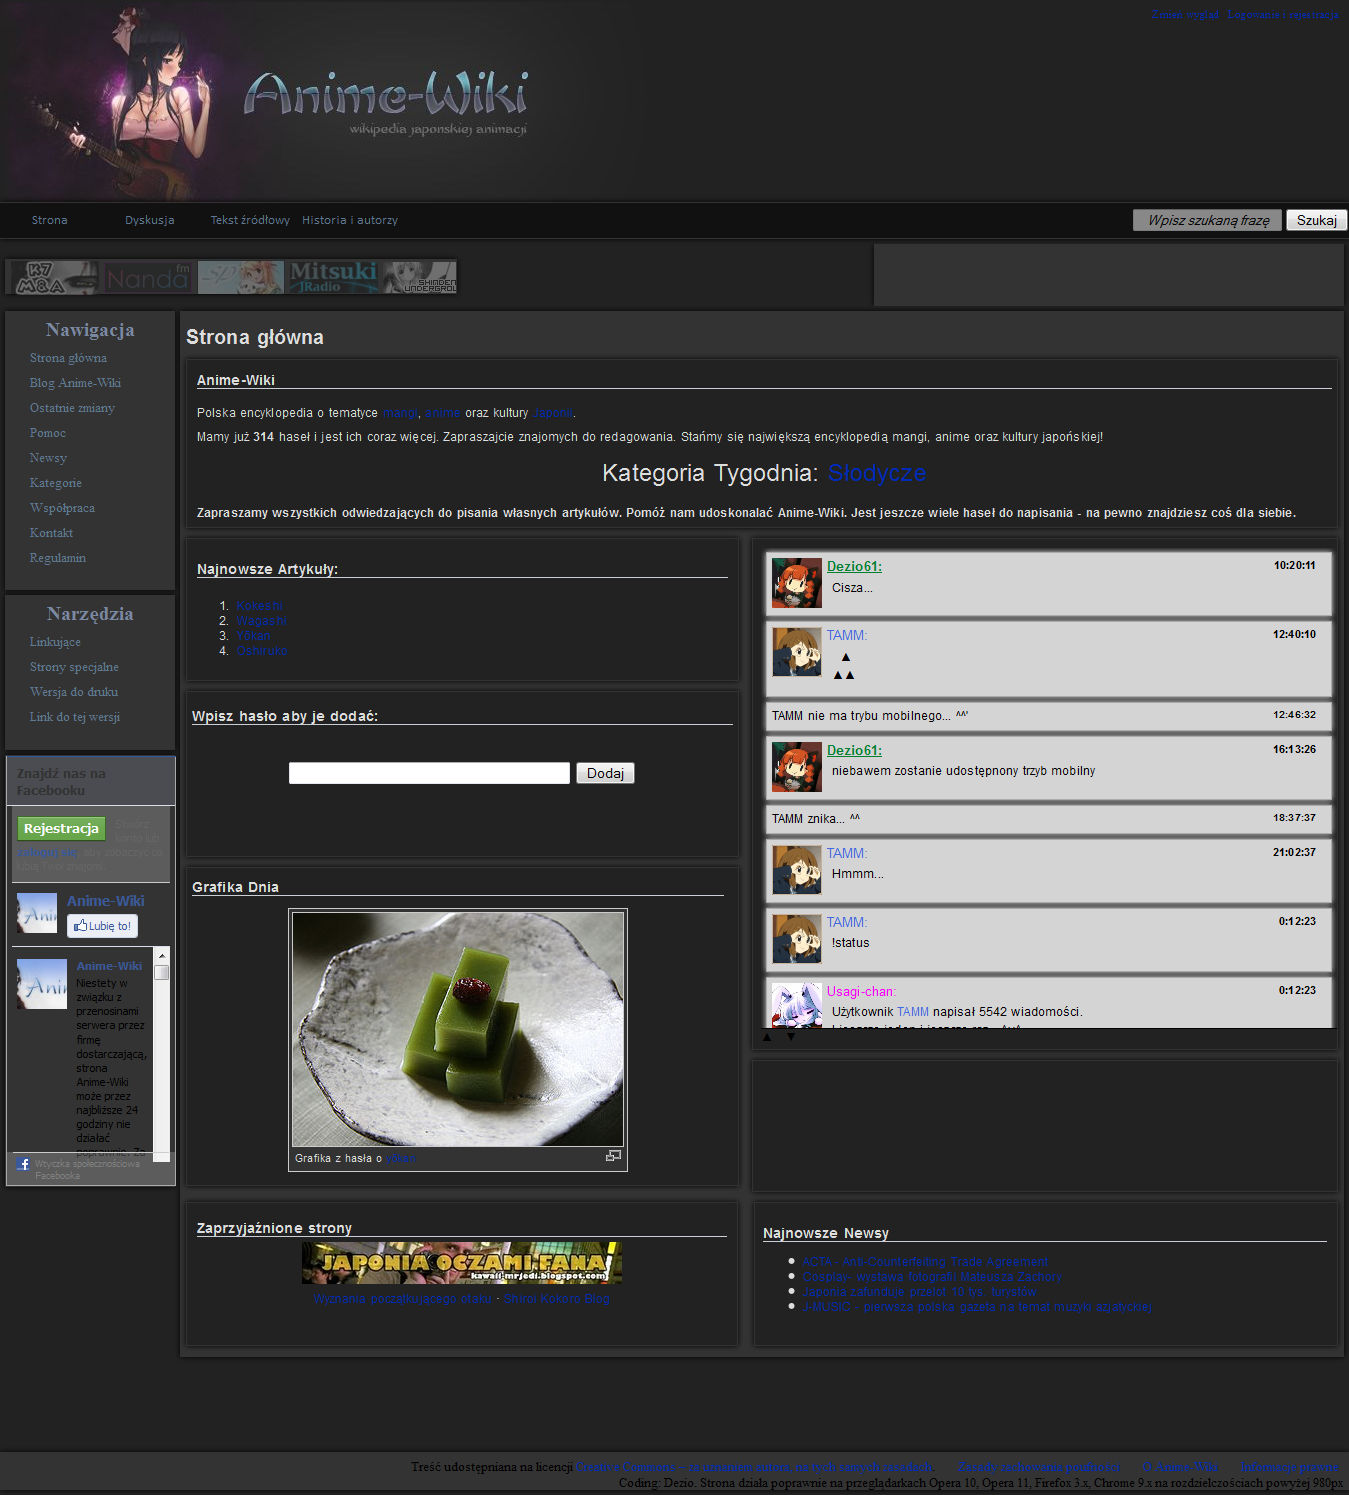Image resolution: width=1349 pixels, height=1495 pixels.
Task: Click Usagi-chan avatar in chat
Action: (x=796, y=1005)
